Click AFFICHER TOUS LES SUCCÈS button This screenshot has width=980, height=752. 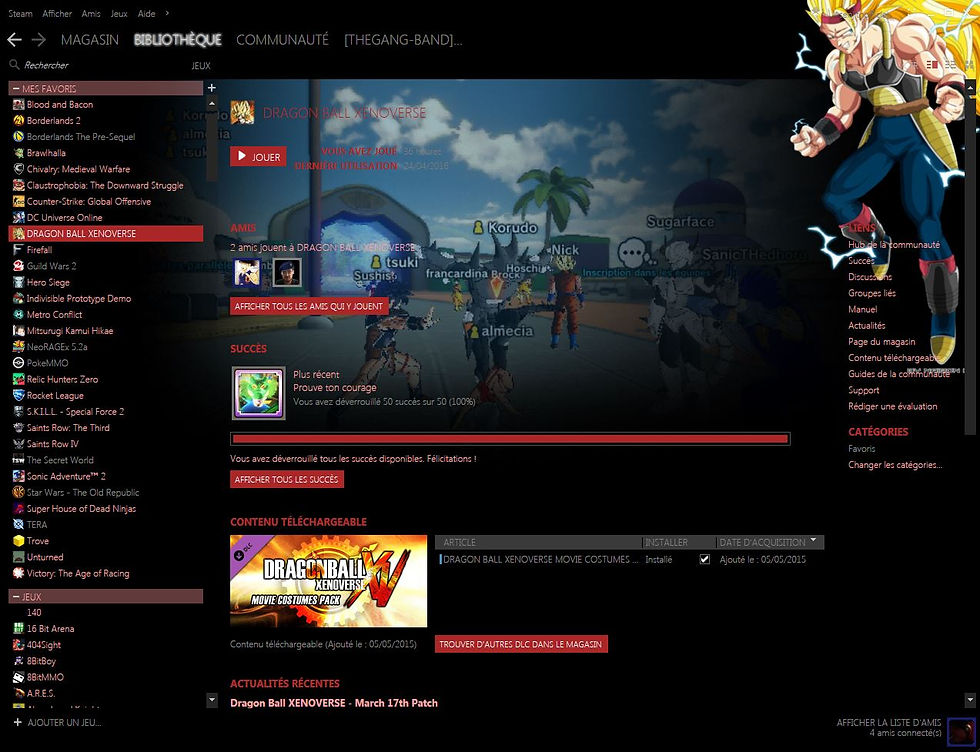pos(287,479)
